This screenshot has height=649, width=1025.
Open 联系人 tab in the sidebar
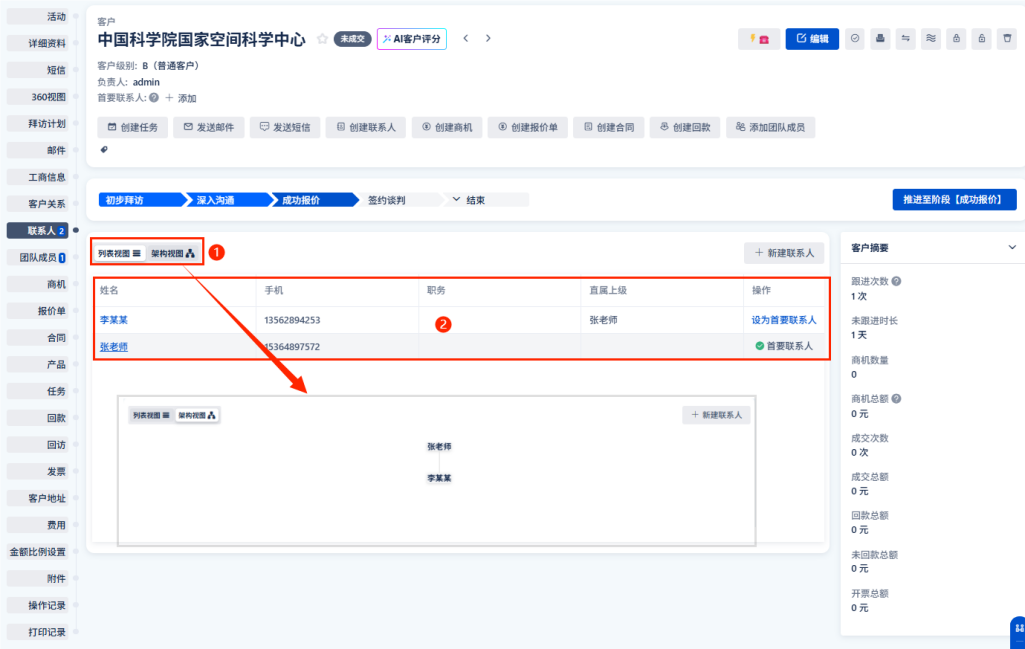pos(37,231)
